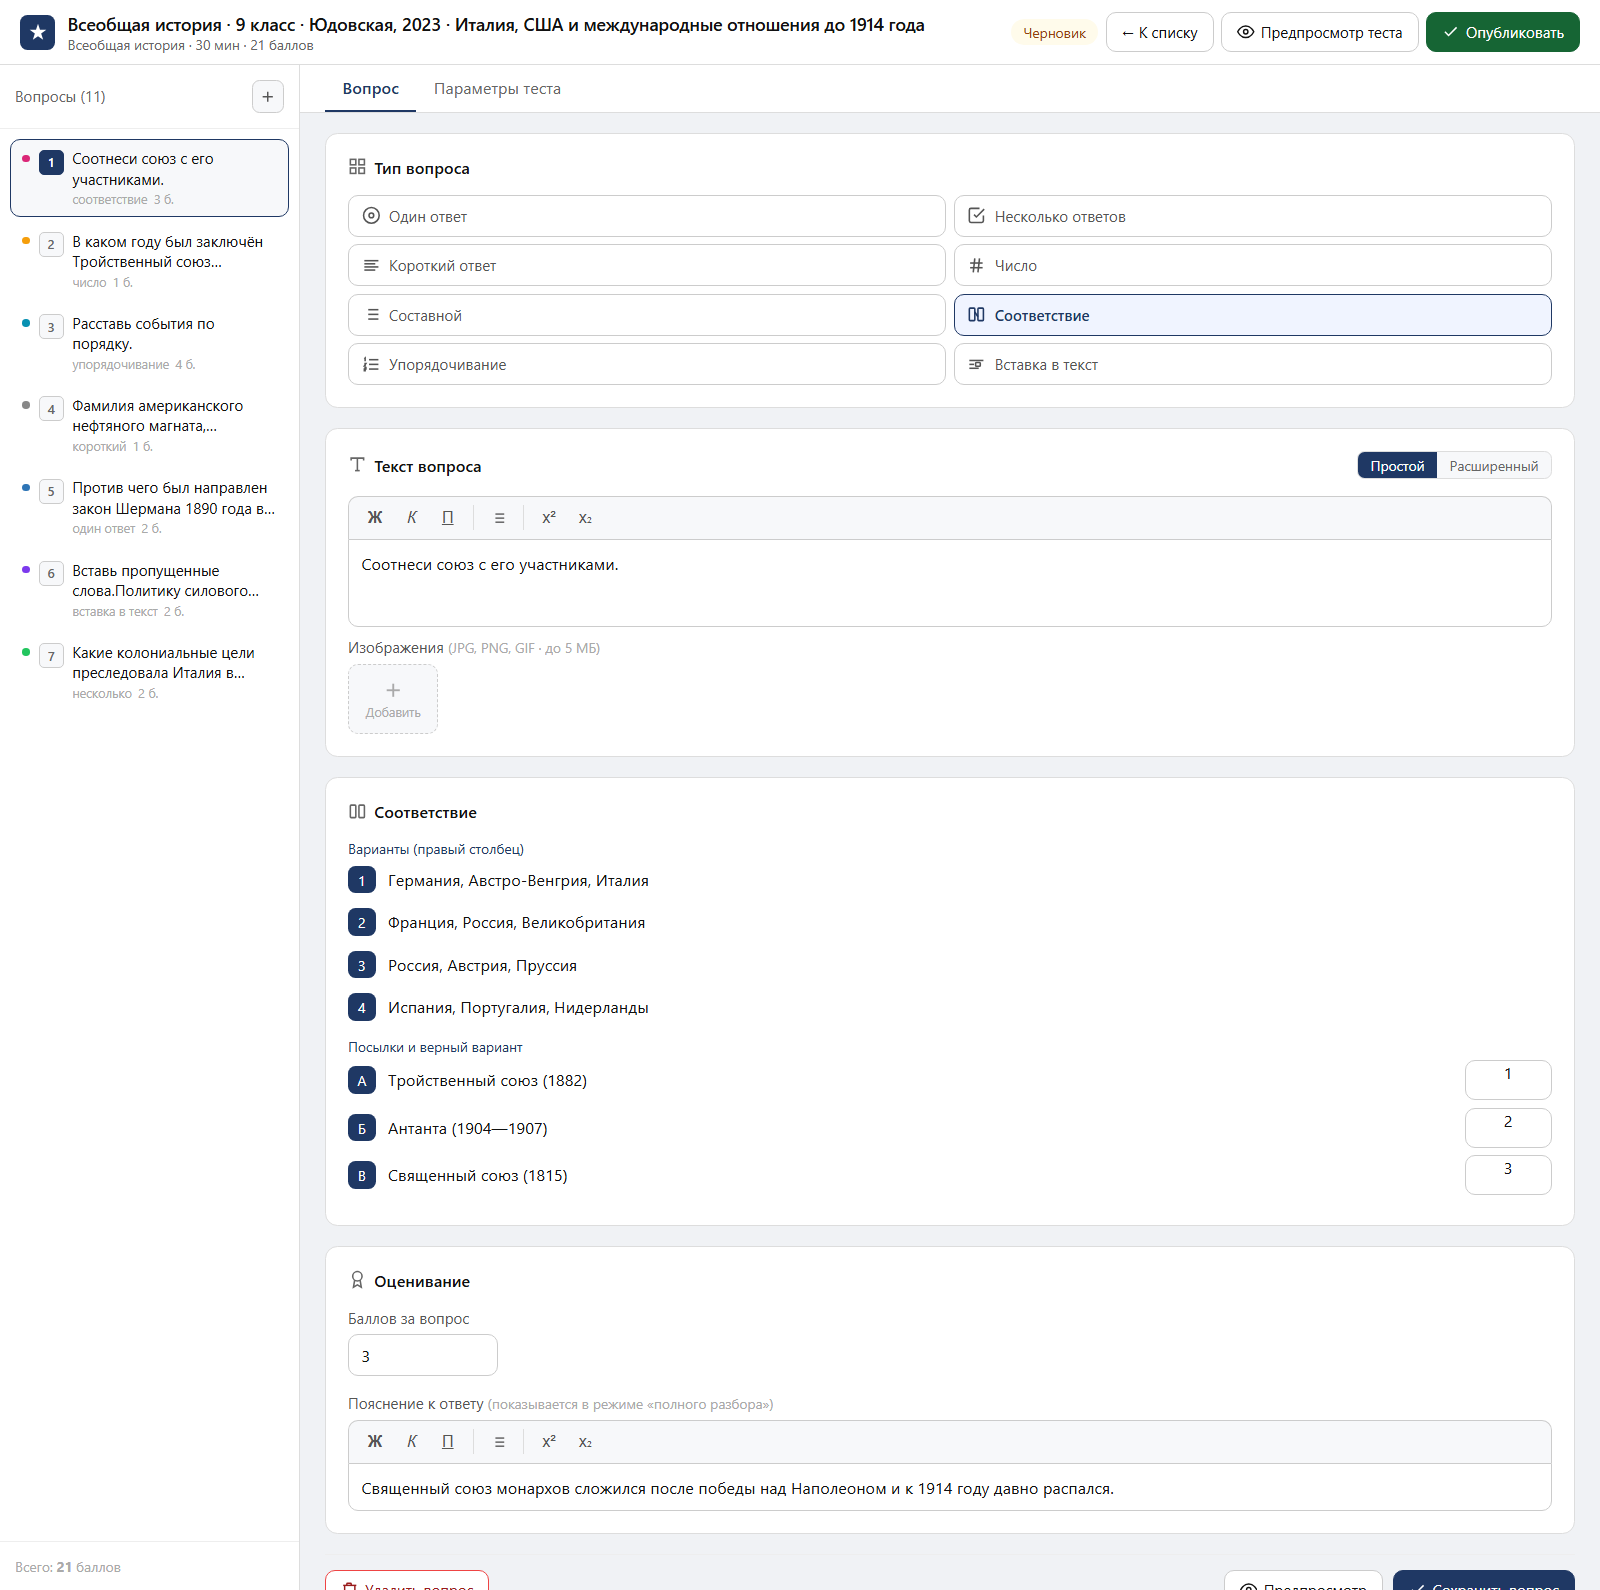Edit the answer box for Тройственный союз (1882)

point(1508,1080)
